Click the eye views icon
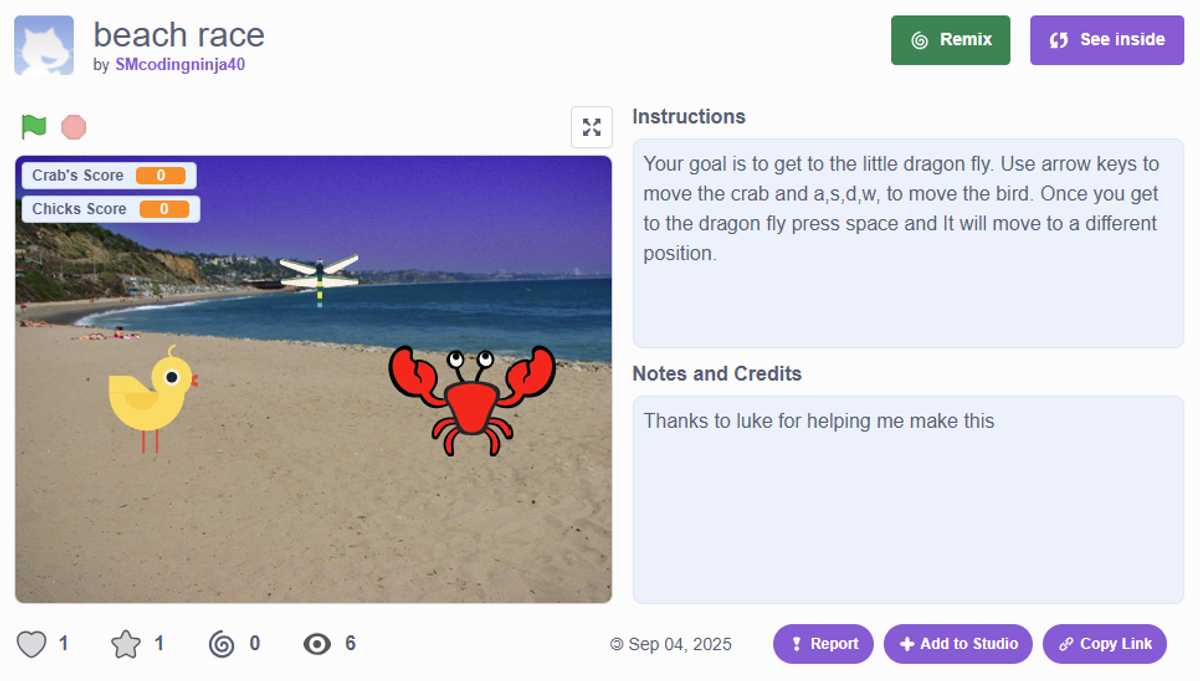 317,644
